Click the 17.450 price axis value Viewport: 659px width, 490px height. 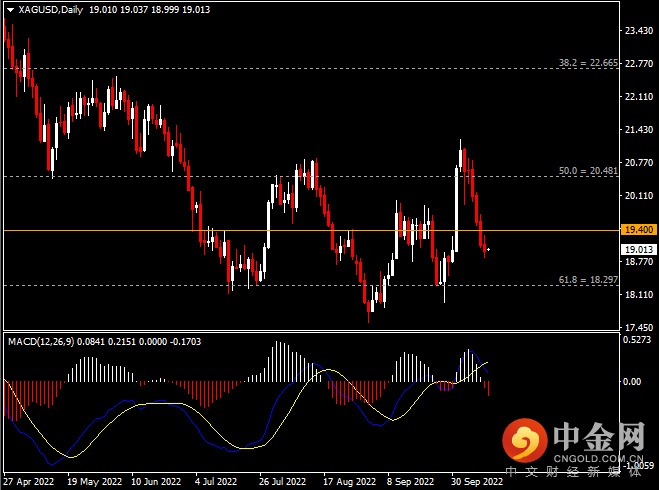(x=639, y=327)
